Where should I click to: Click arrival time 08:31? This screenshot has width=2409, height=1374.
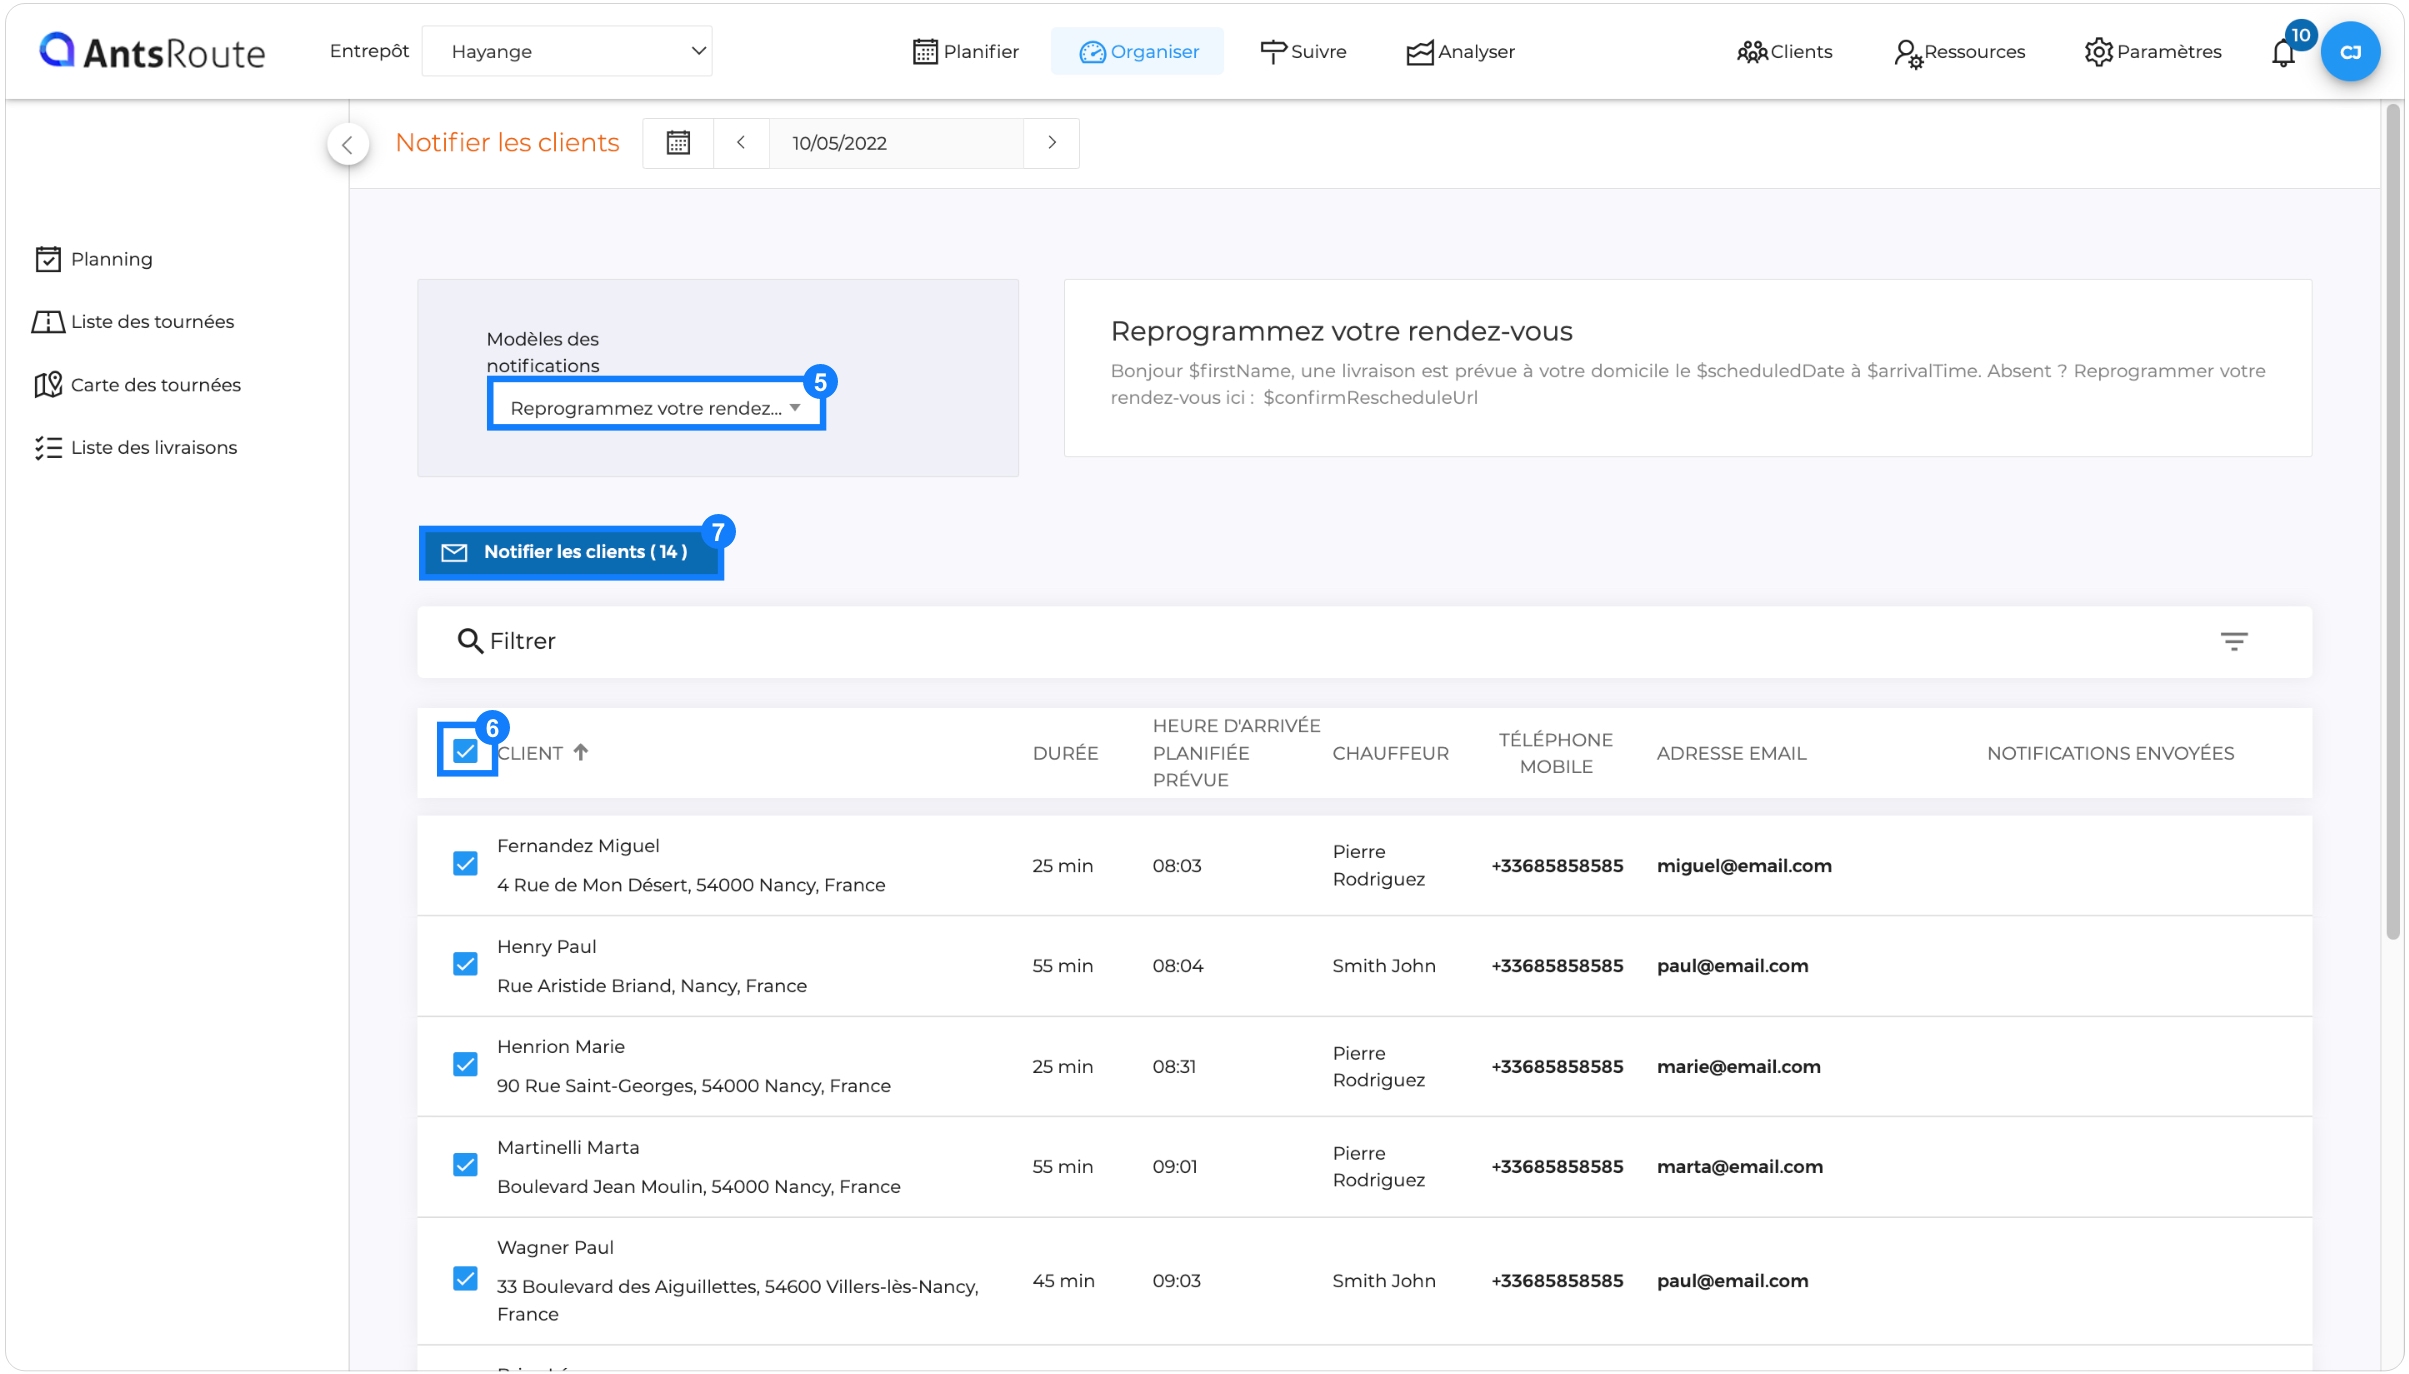1174,1067
